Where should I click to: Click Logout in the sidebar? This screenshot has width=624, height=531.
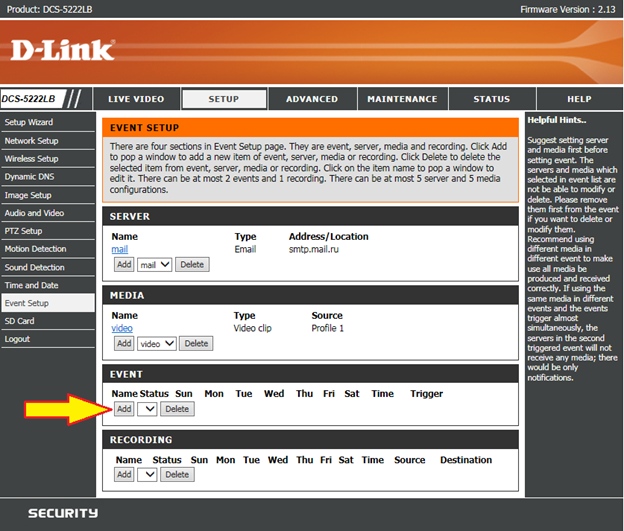[17, 339]
